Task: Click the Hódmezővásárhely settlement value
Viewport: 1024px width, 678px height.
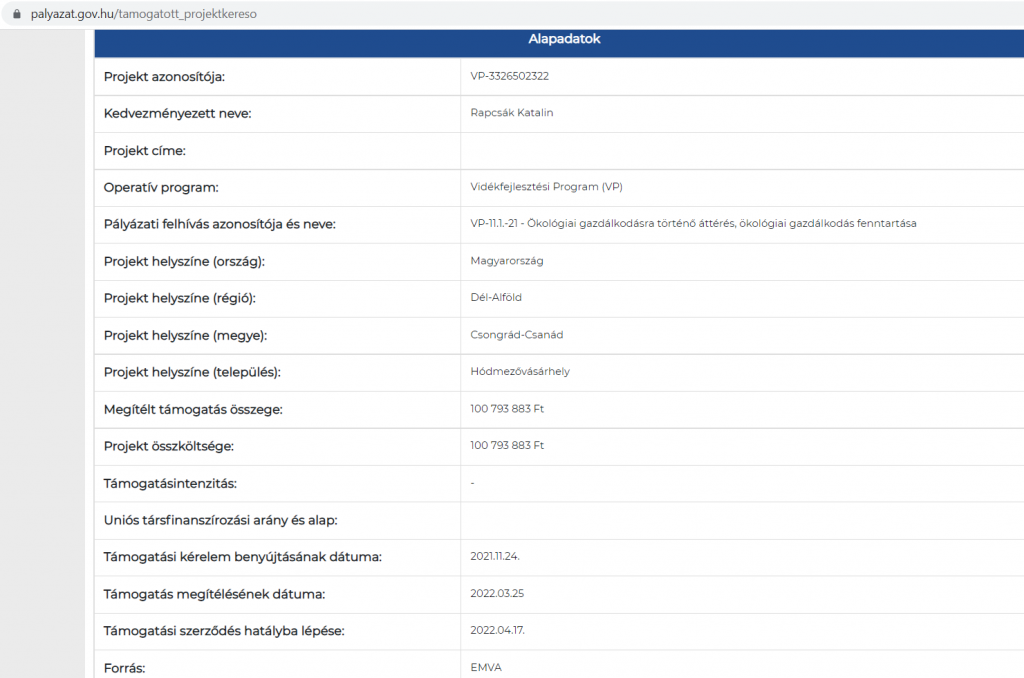Action: [520, 372]
